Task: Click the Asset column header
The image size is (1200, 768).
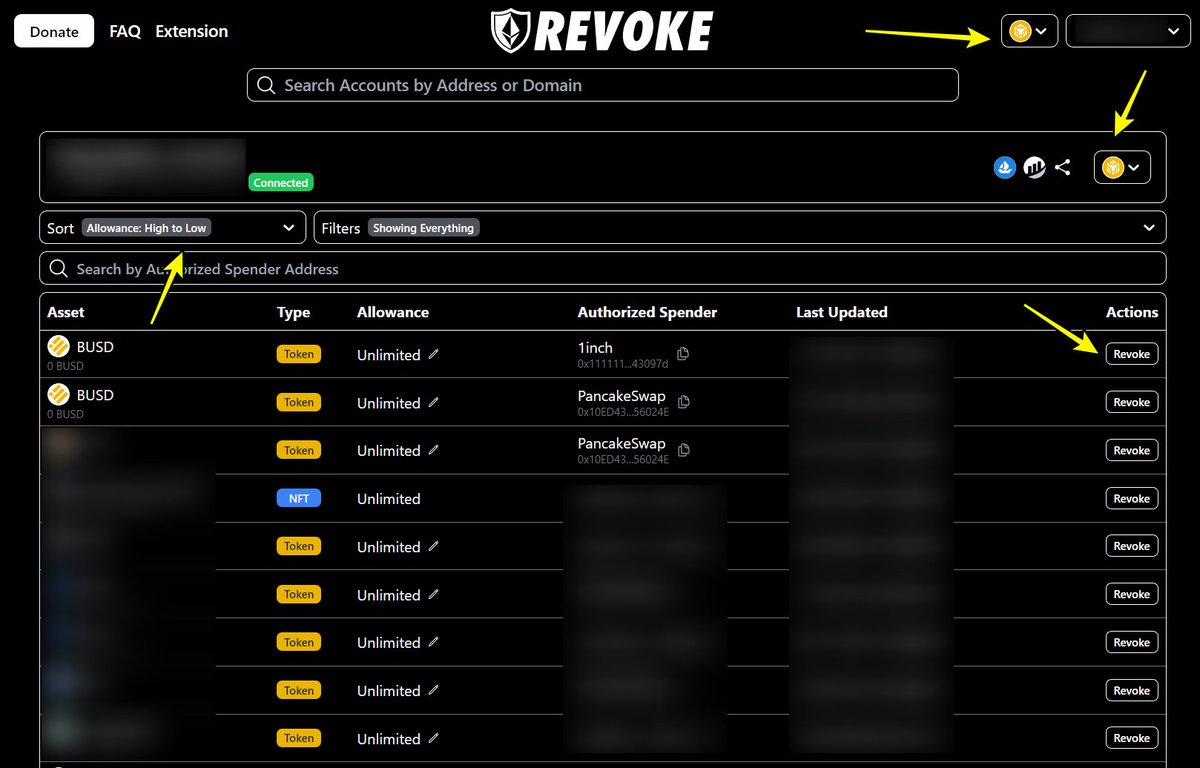Action: point(66,312)
